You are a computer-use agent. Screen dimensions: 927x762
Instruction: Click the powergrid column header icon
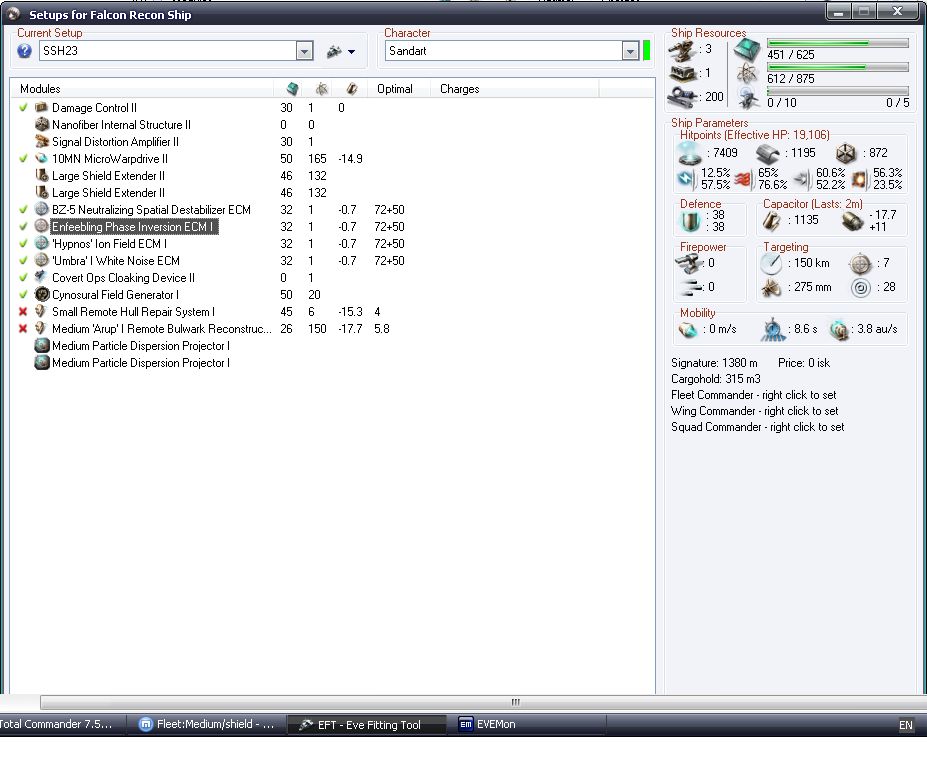(x=322, y=89)
